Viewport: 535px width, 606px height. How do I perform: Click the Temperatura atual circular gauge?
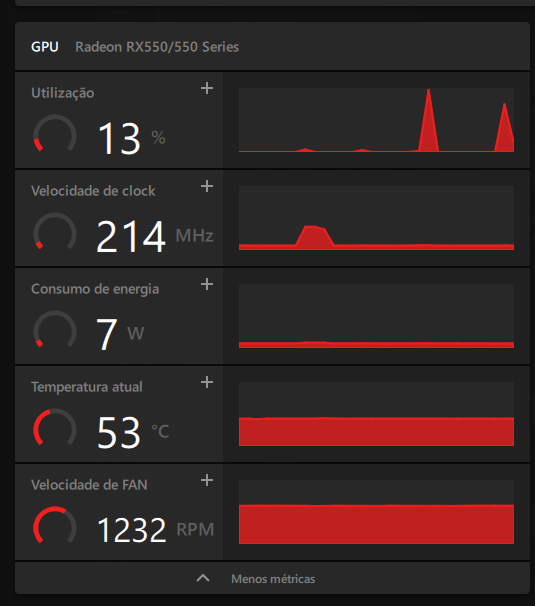pyautogui.click(x=55, y=428)
